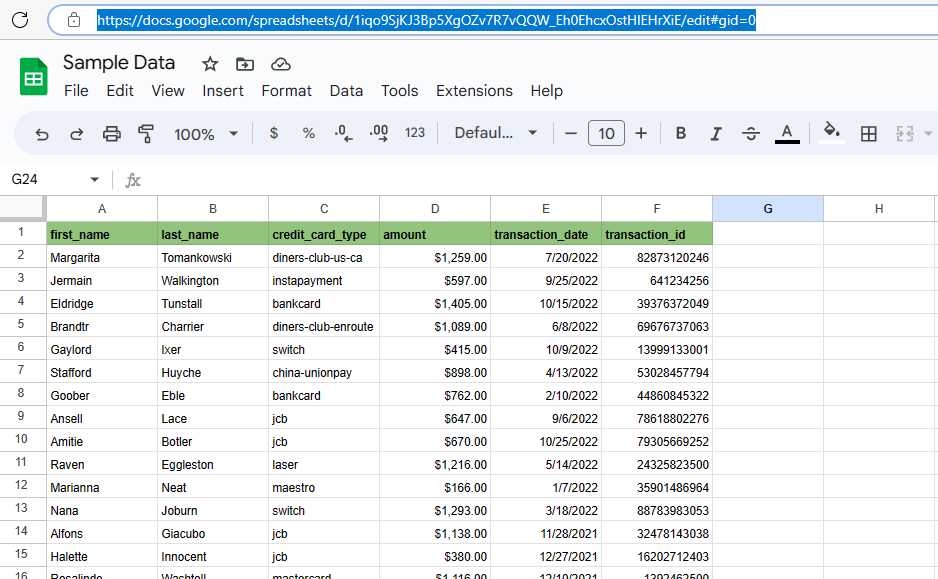Open more number formats (123)
Screen dimensions: 938x579
coord(415,133)
